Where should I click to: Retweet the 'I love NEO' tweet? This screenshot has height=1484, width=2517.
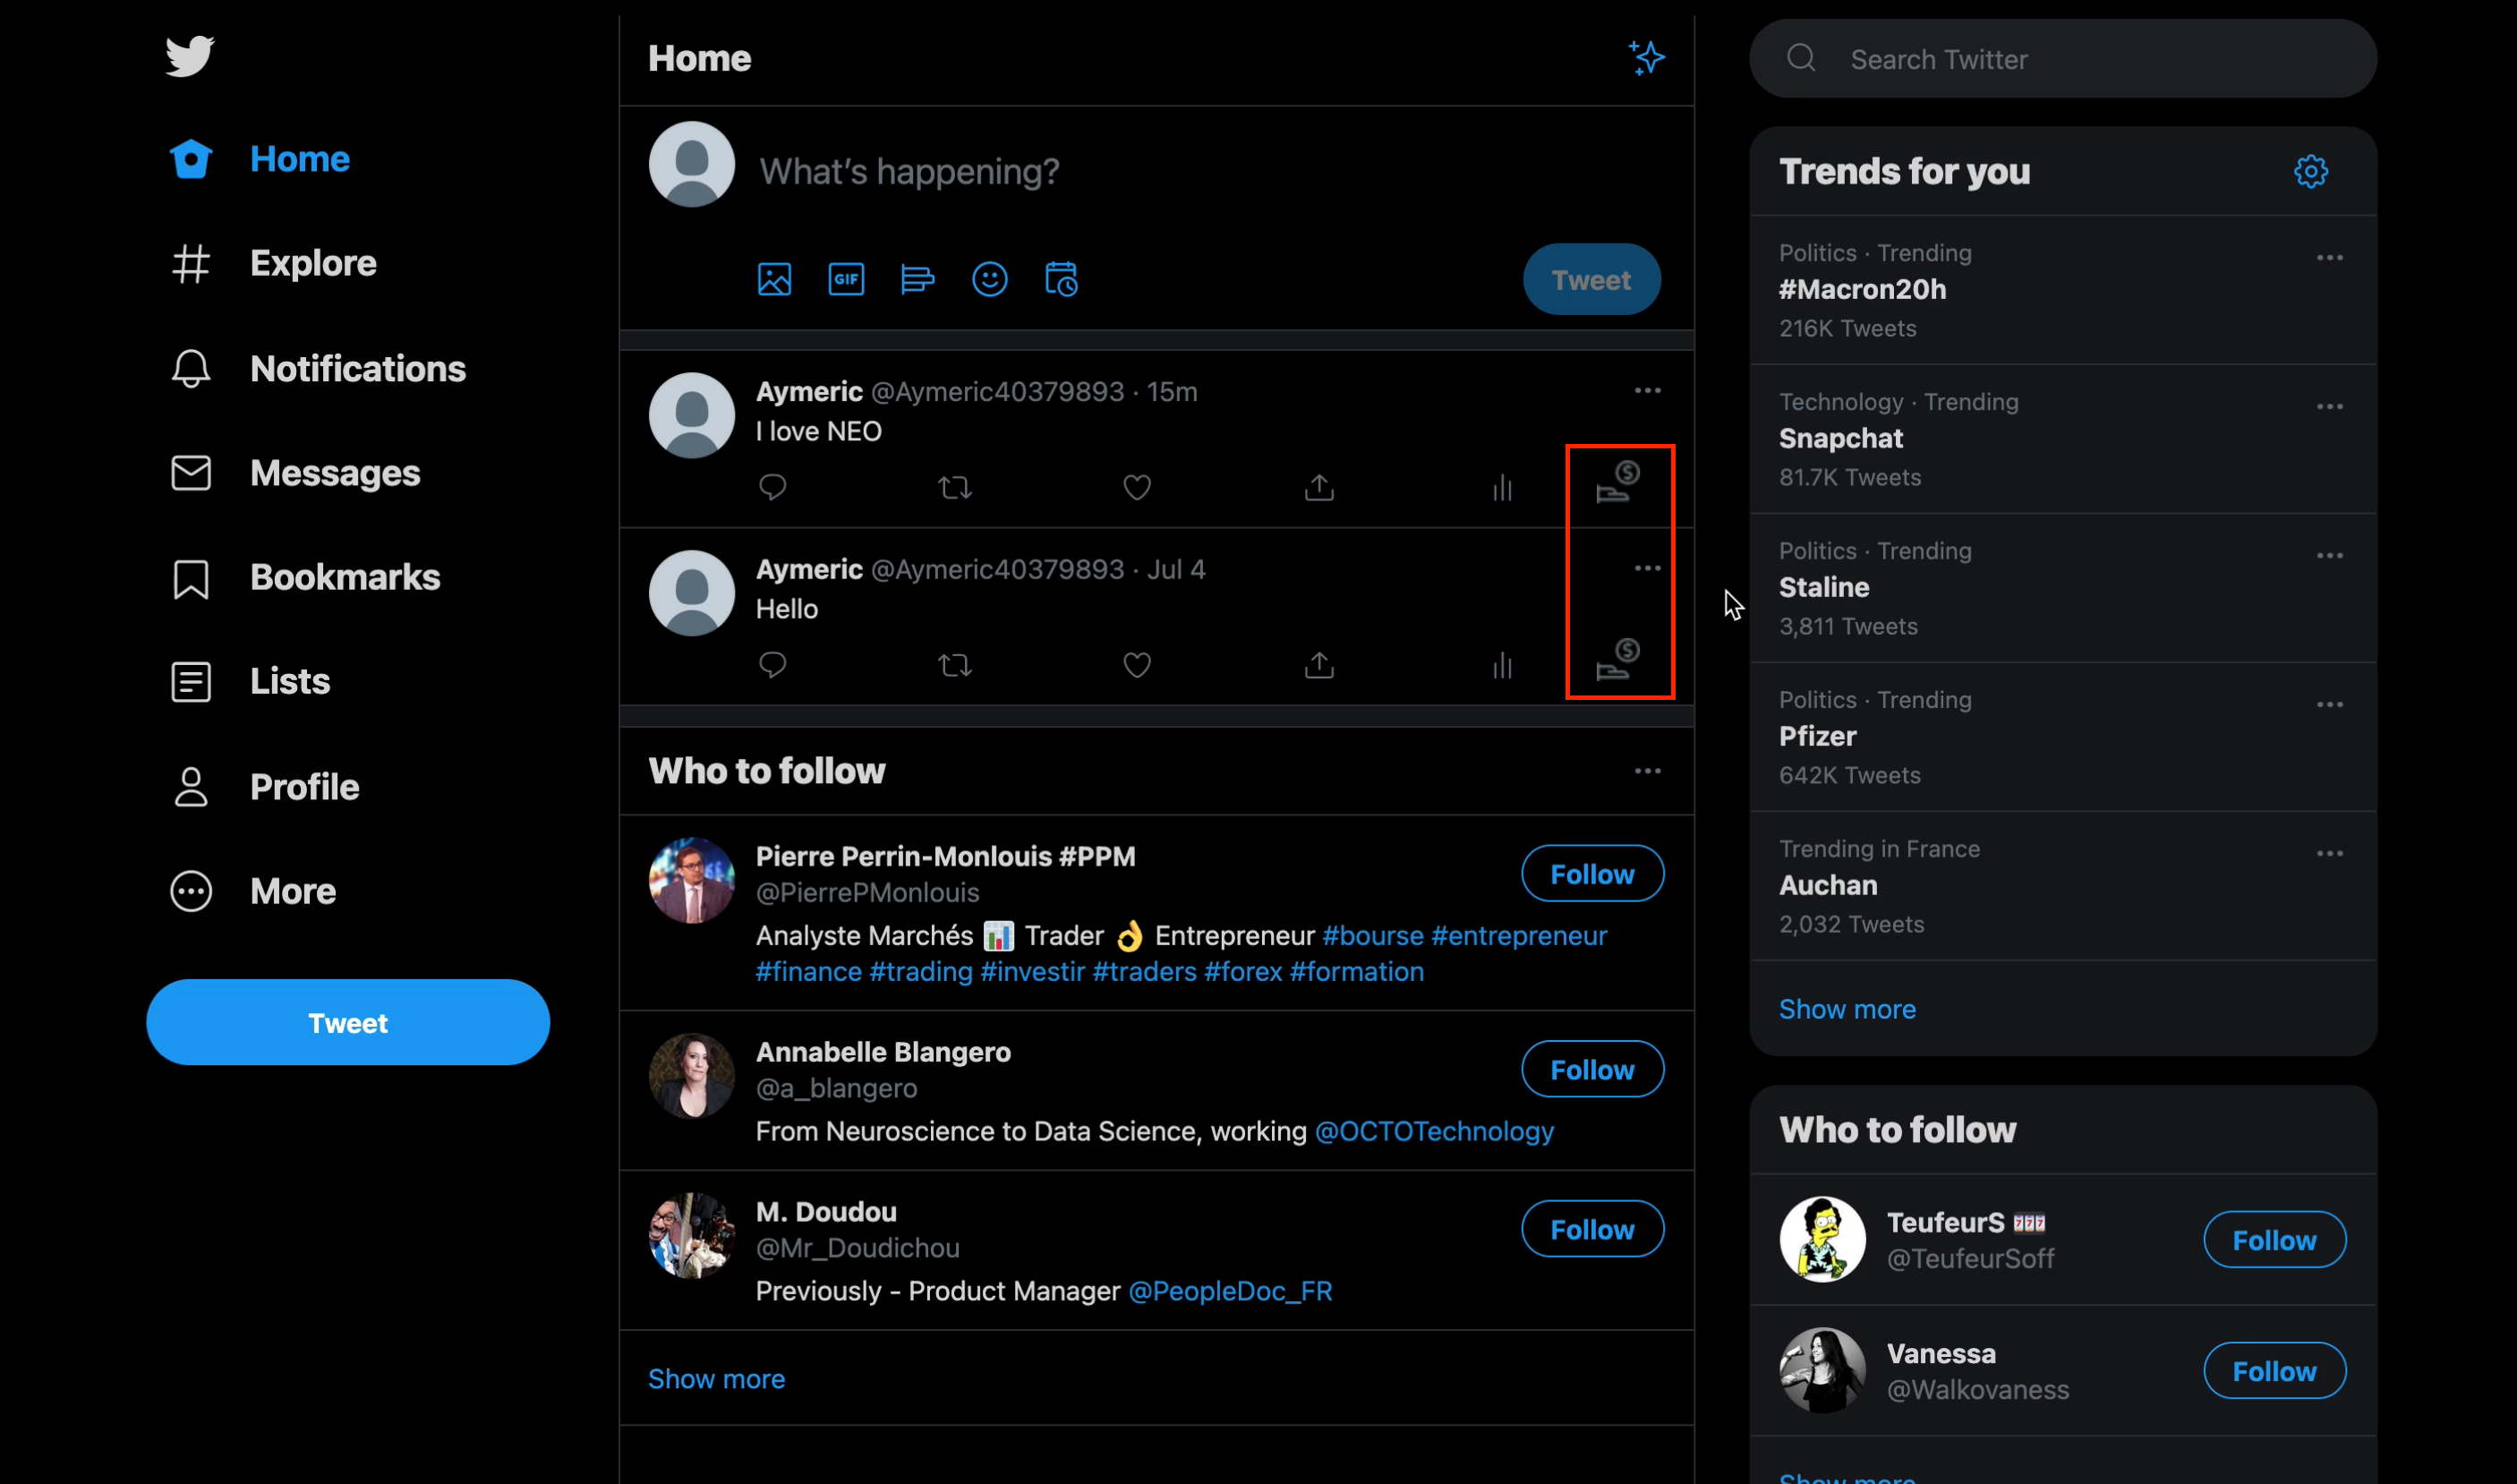tap(955, 487)
